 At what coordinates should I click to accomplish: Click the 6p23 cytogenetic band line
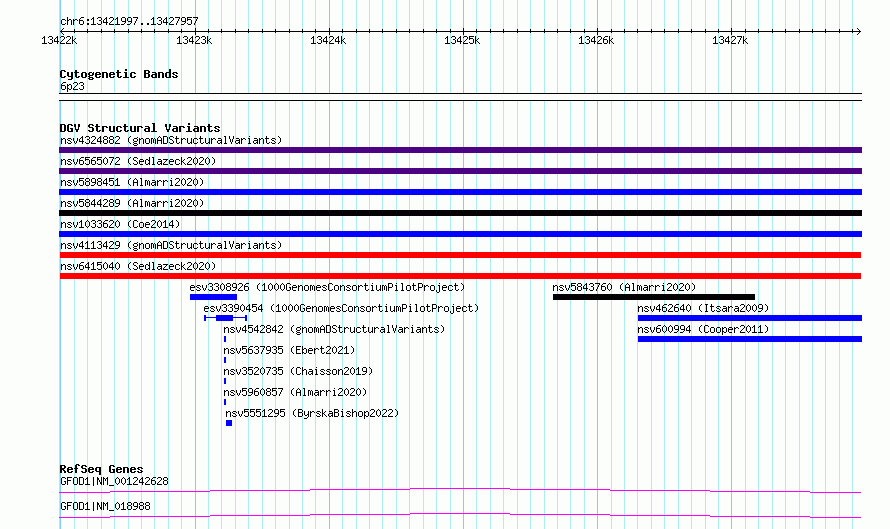(460, 97)
